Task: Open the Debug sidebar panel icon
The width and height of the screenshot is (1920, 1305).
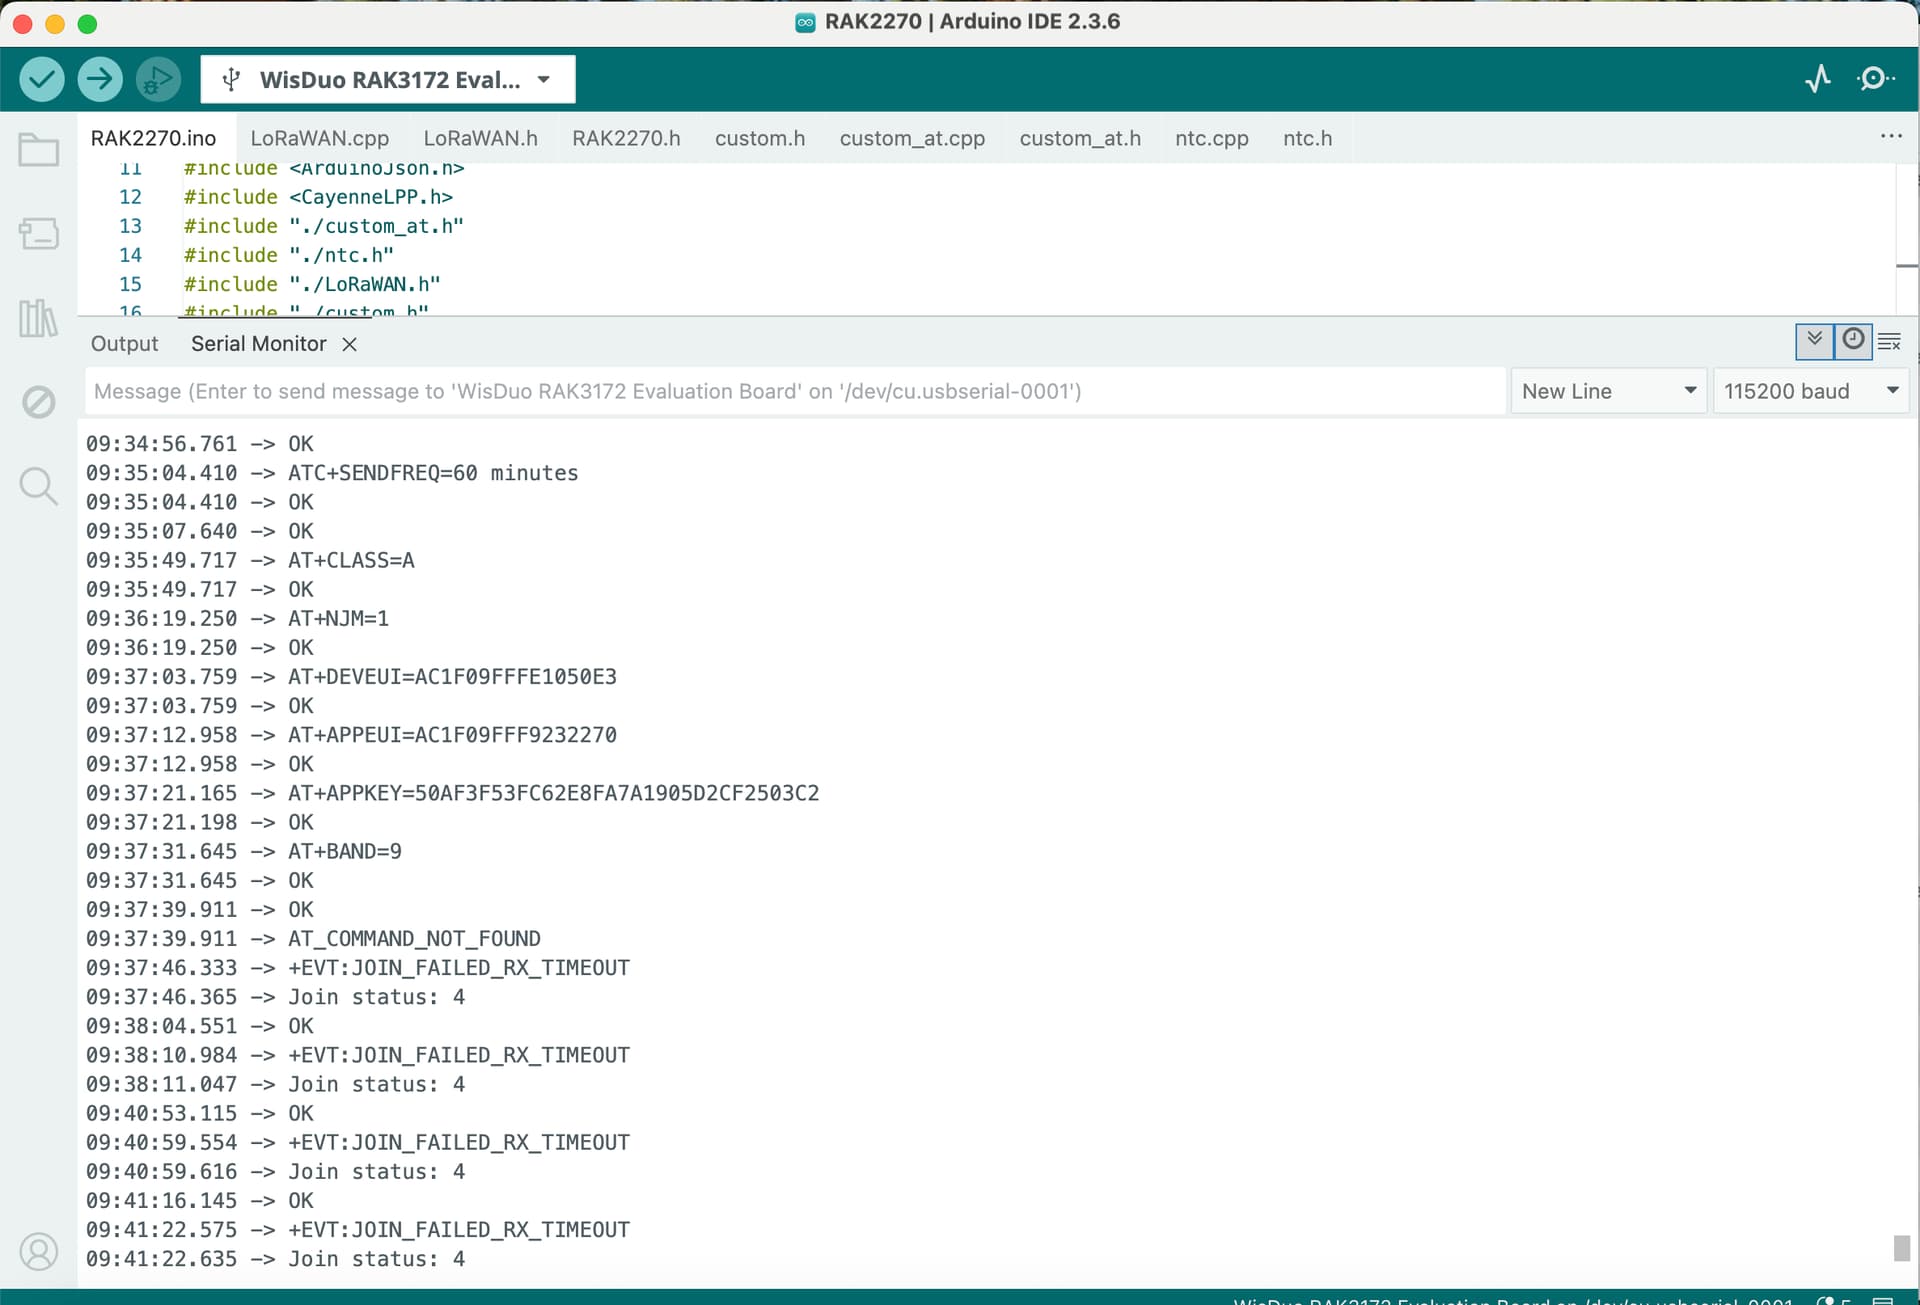Action: point(38,402)
